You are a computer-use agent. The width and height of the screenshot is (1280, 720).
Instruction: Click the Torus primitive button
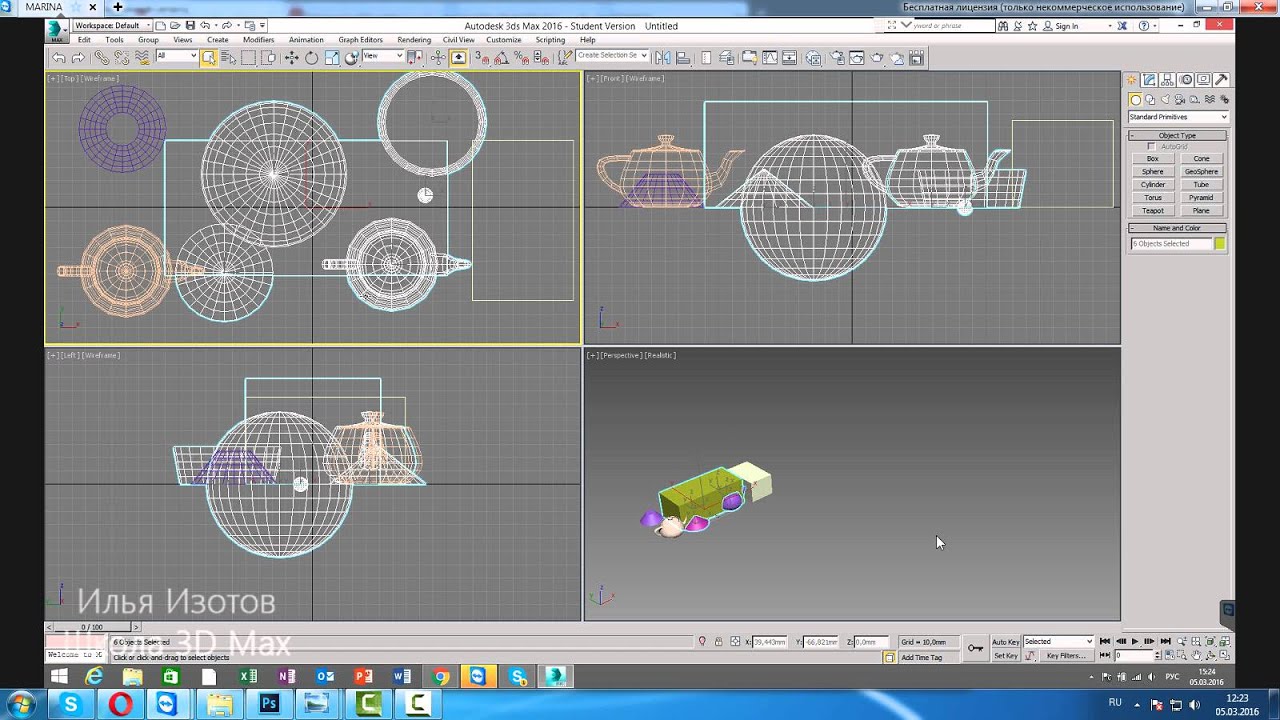(x=1153, y=198)
